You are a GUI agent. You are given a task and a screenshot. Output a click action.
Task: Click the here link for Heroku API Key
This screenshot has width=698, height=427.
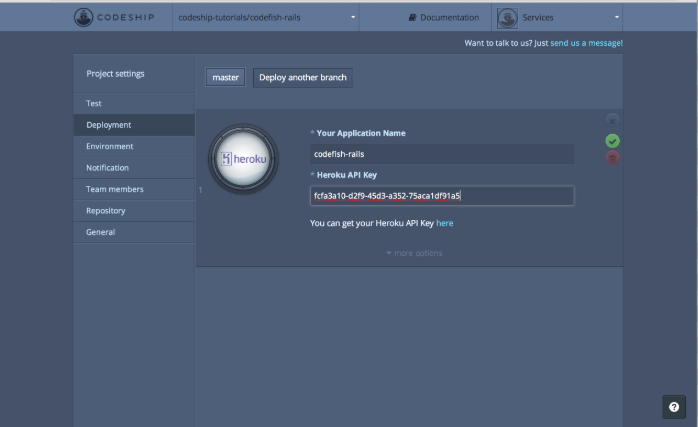coord(444,223)
